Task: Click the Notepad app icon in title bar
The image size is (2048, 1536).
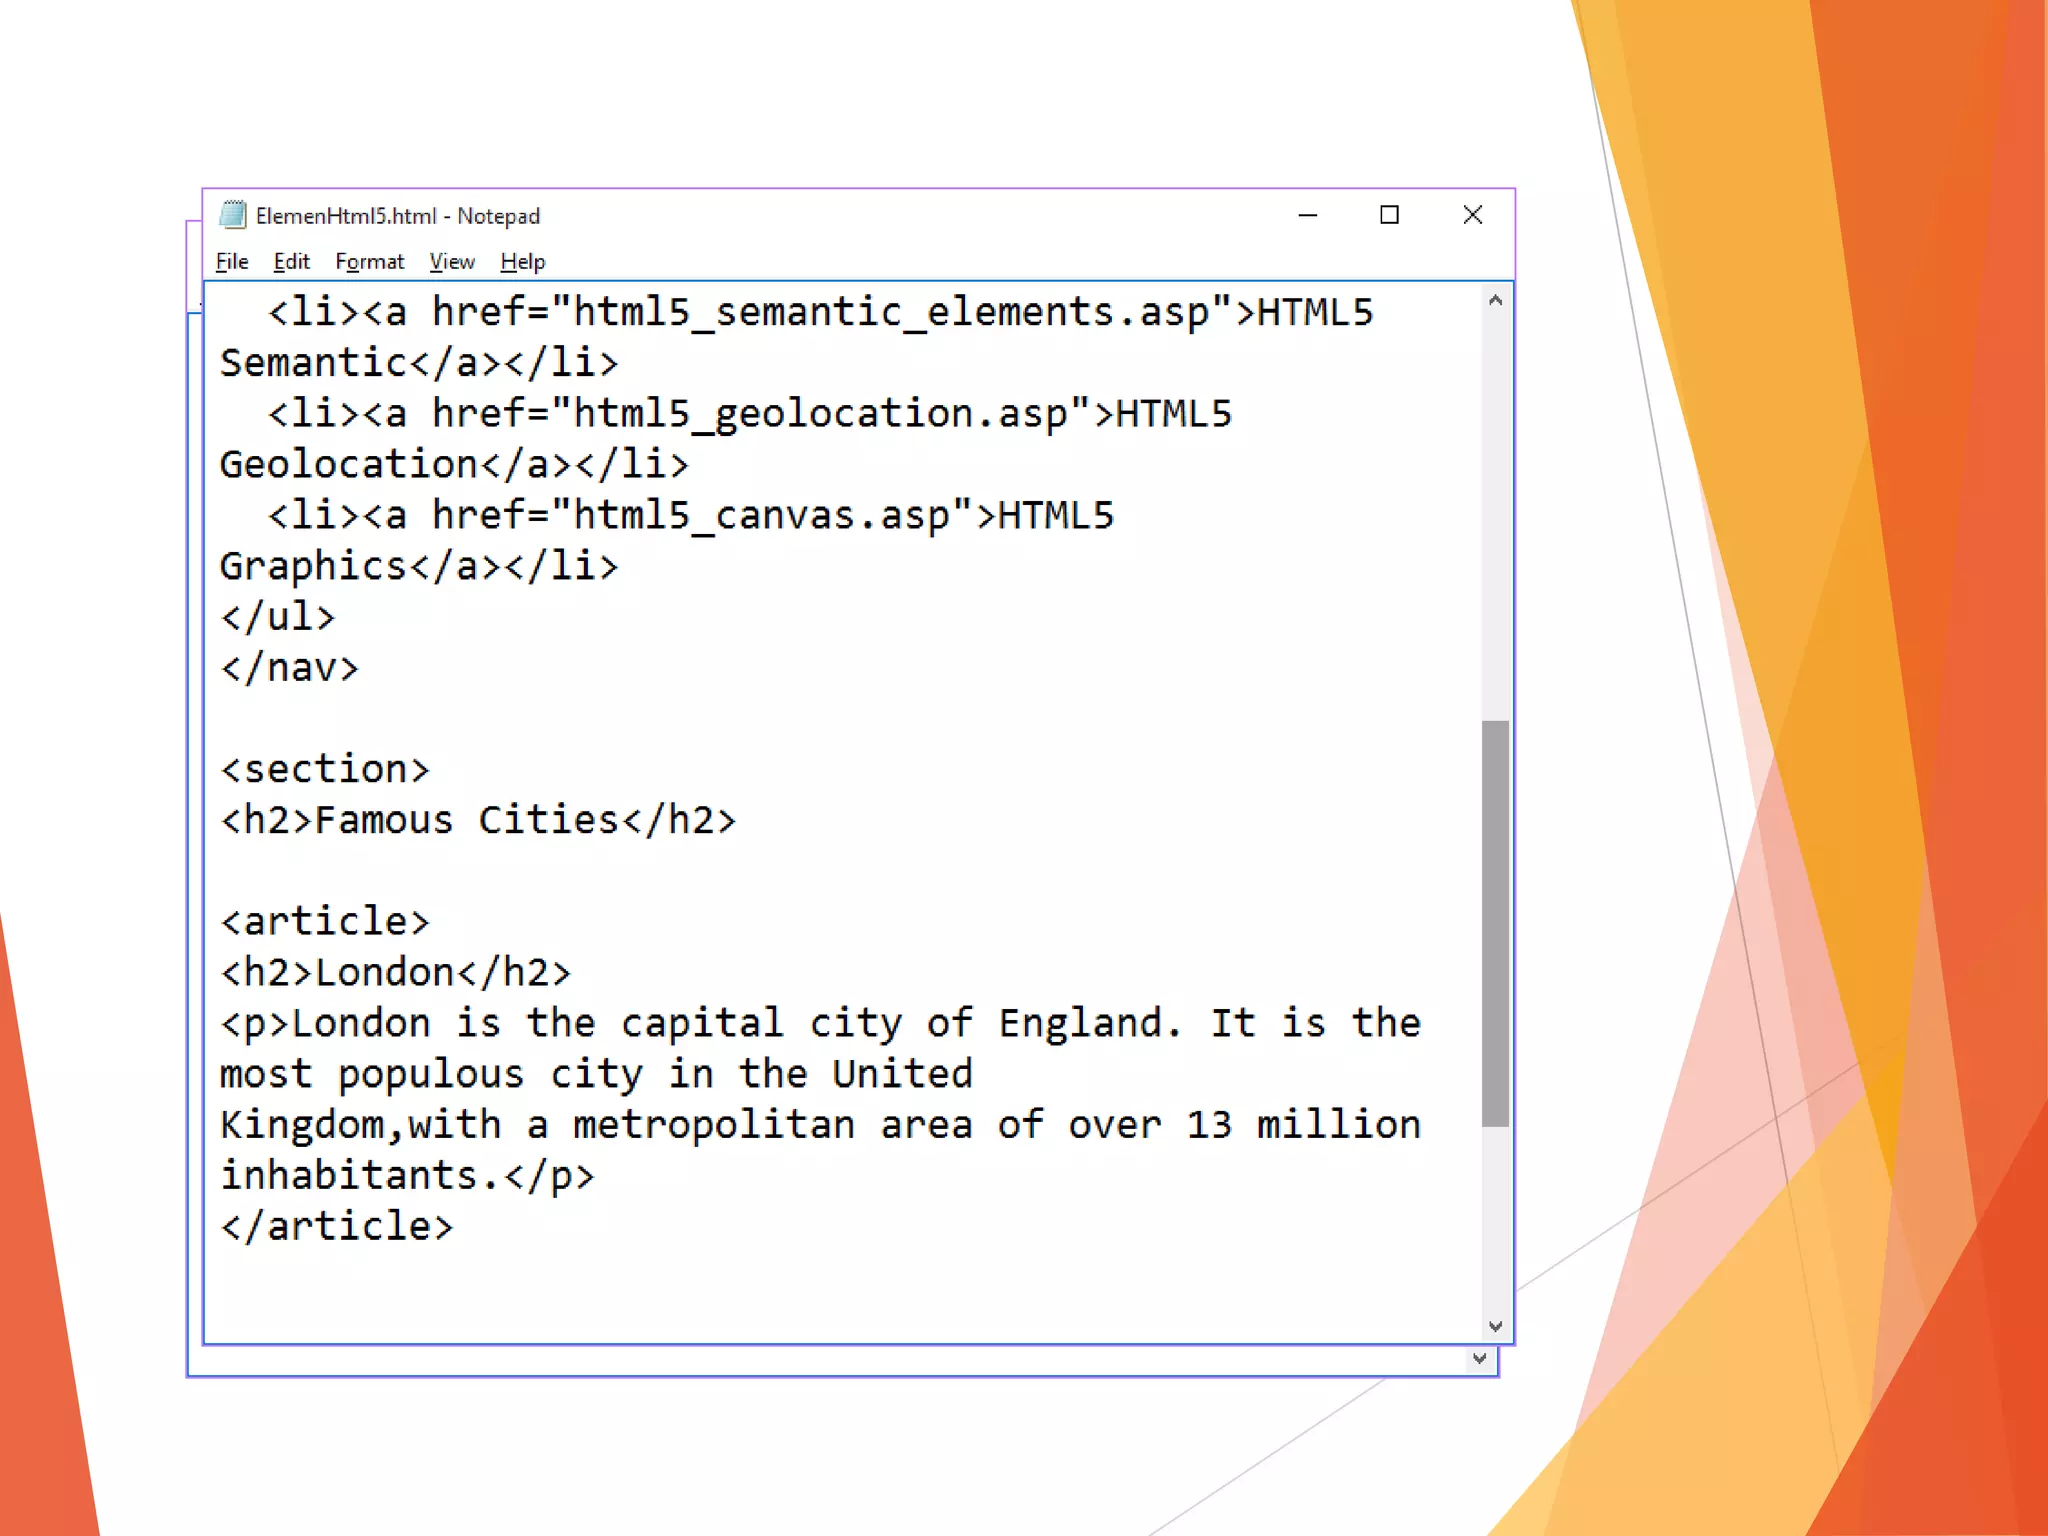Action: click(233, 215)
